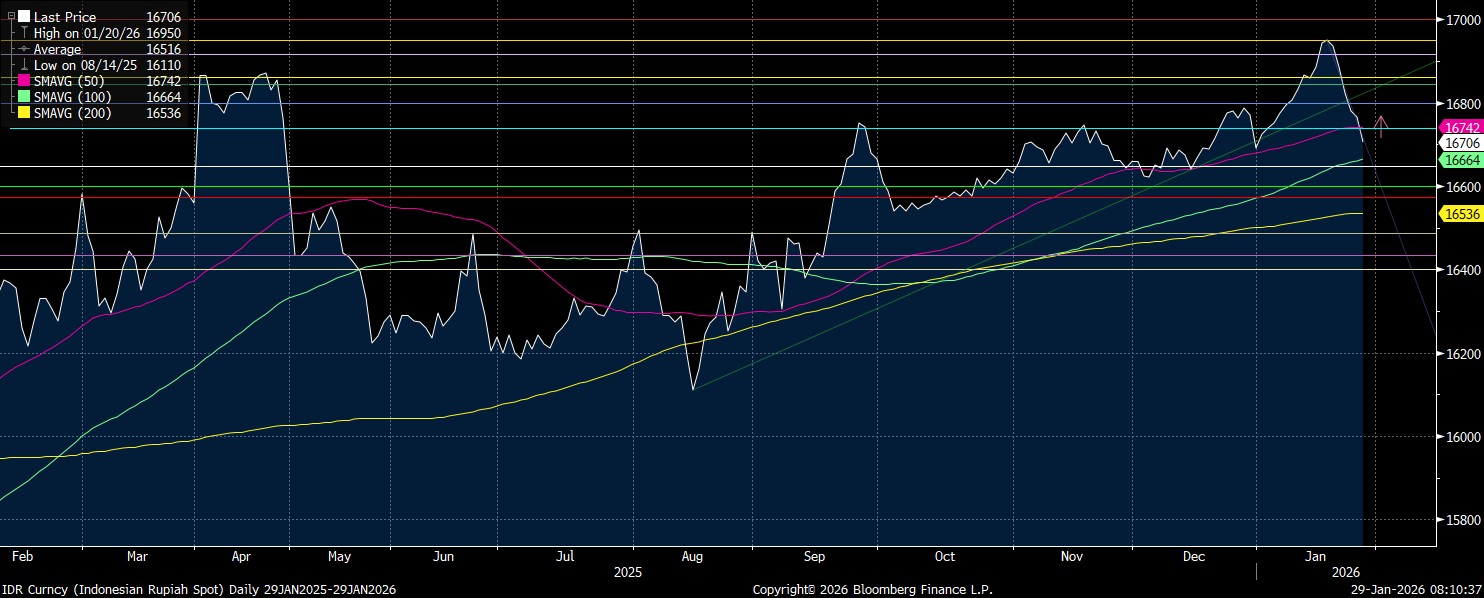Click the green SMAVG (100) legend swatch

pos(24,97)
